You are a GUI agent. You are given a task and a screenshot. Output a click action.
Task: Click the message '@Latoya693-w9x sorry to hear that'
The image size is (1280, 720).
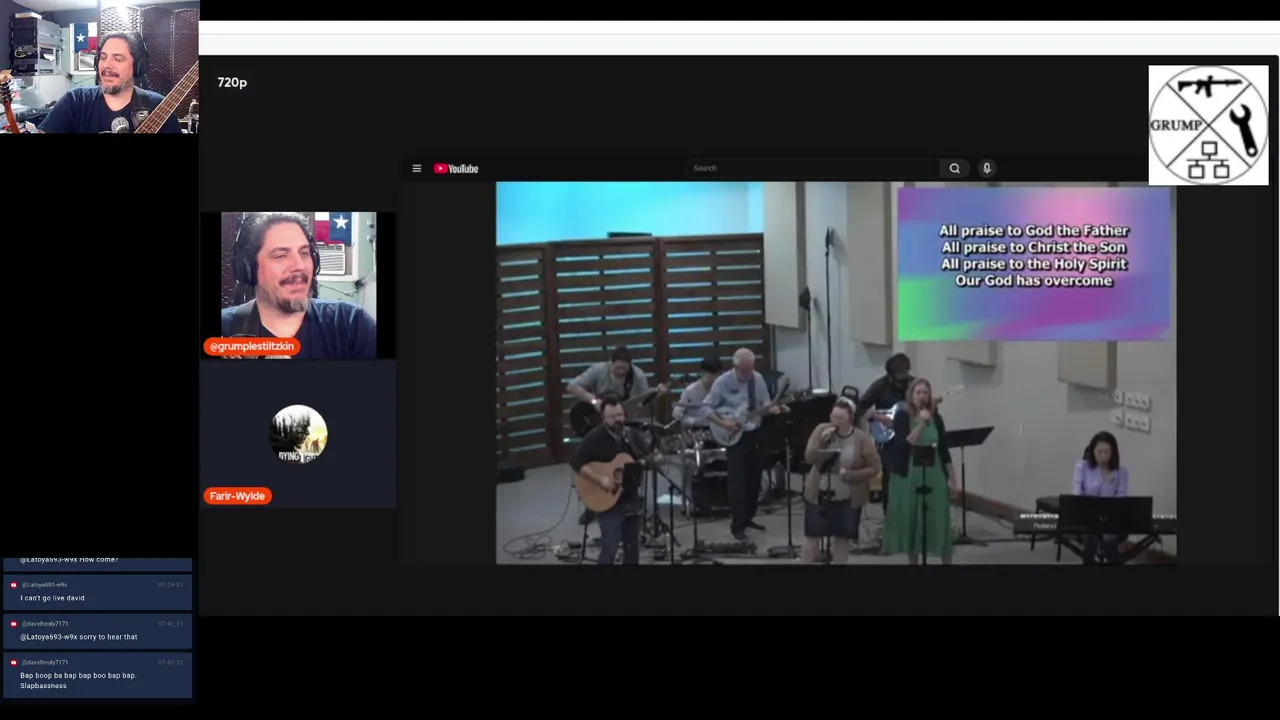pos(79,637)
